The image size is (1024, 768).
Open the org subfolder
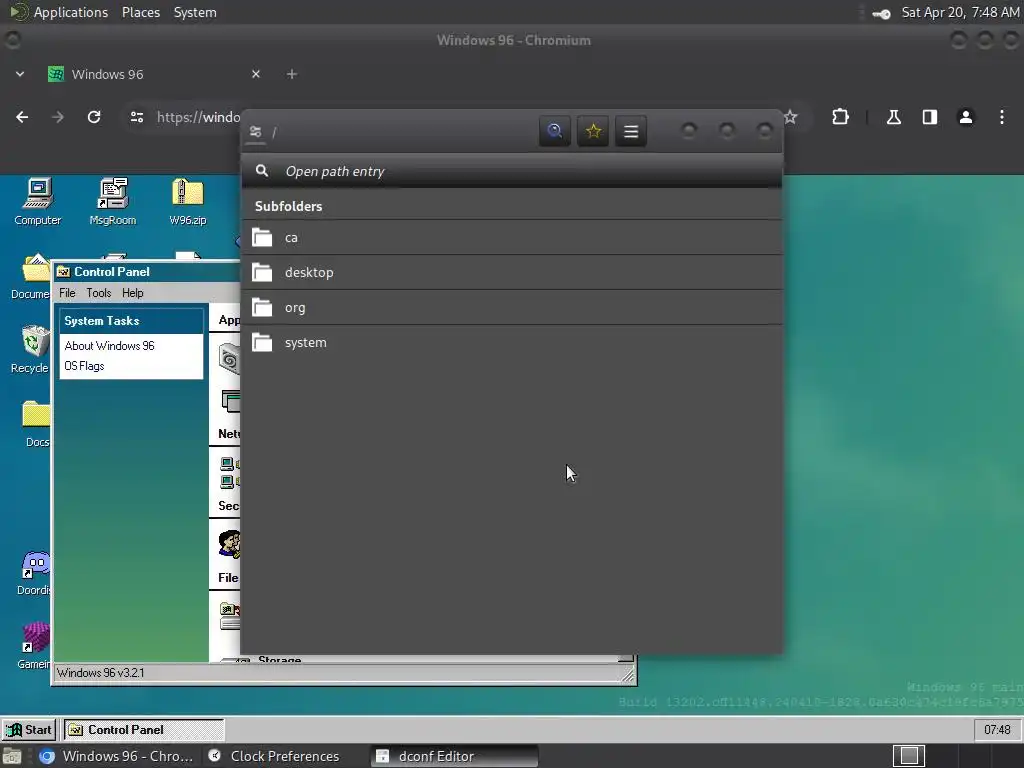tap(512, 308)
